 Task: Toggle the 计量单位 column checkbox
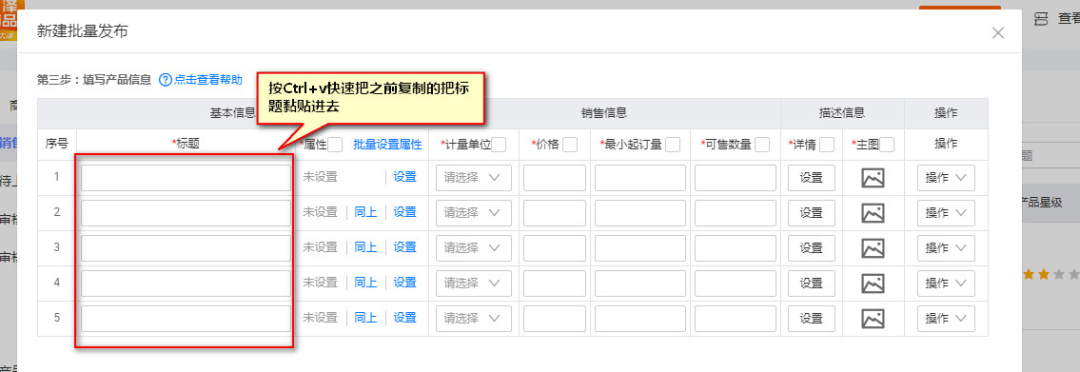[x=499, y=145]
